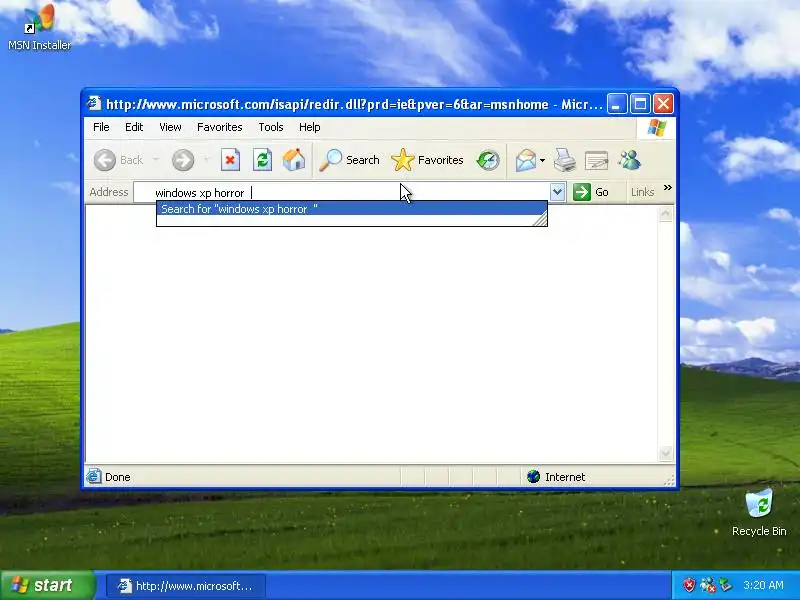Click the 'Done' status bar text
The height and width of the screenshot is (600, 800).
(117, 477)
